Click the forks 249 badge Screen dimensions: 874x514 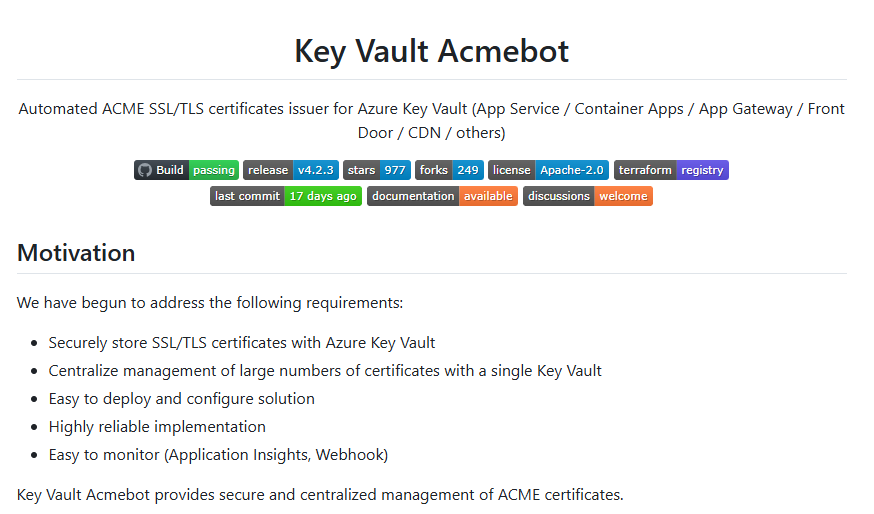449,170
